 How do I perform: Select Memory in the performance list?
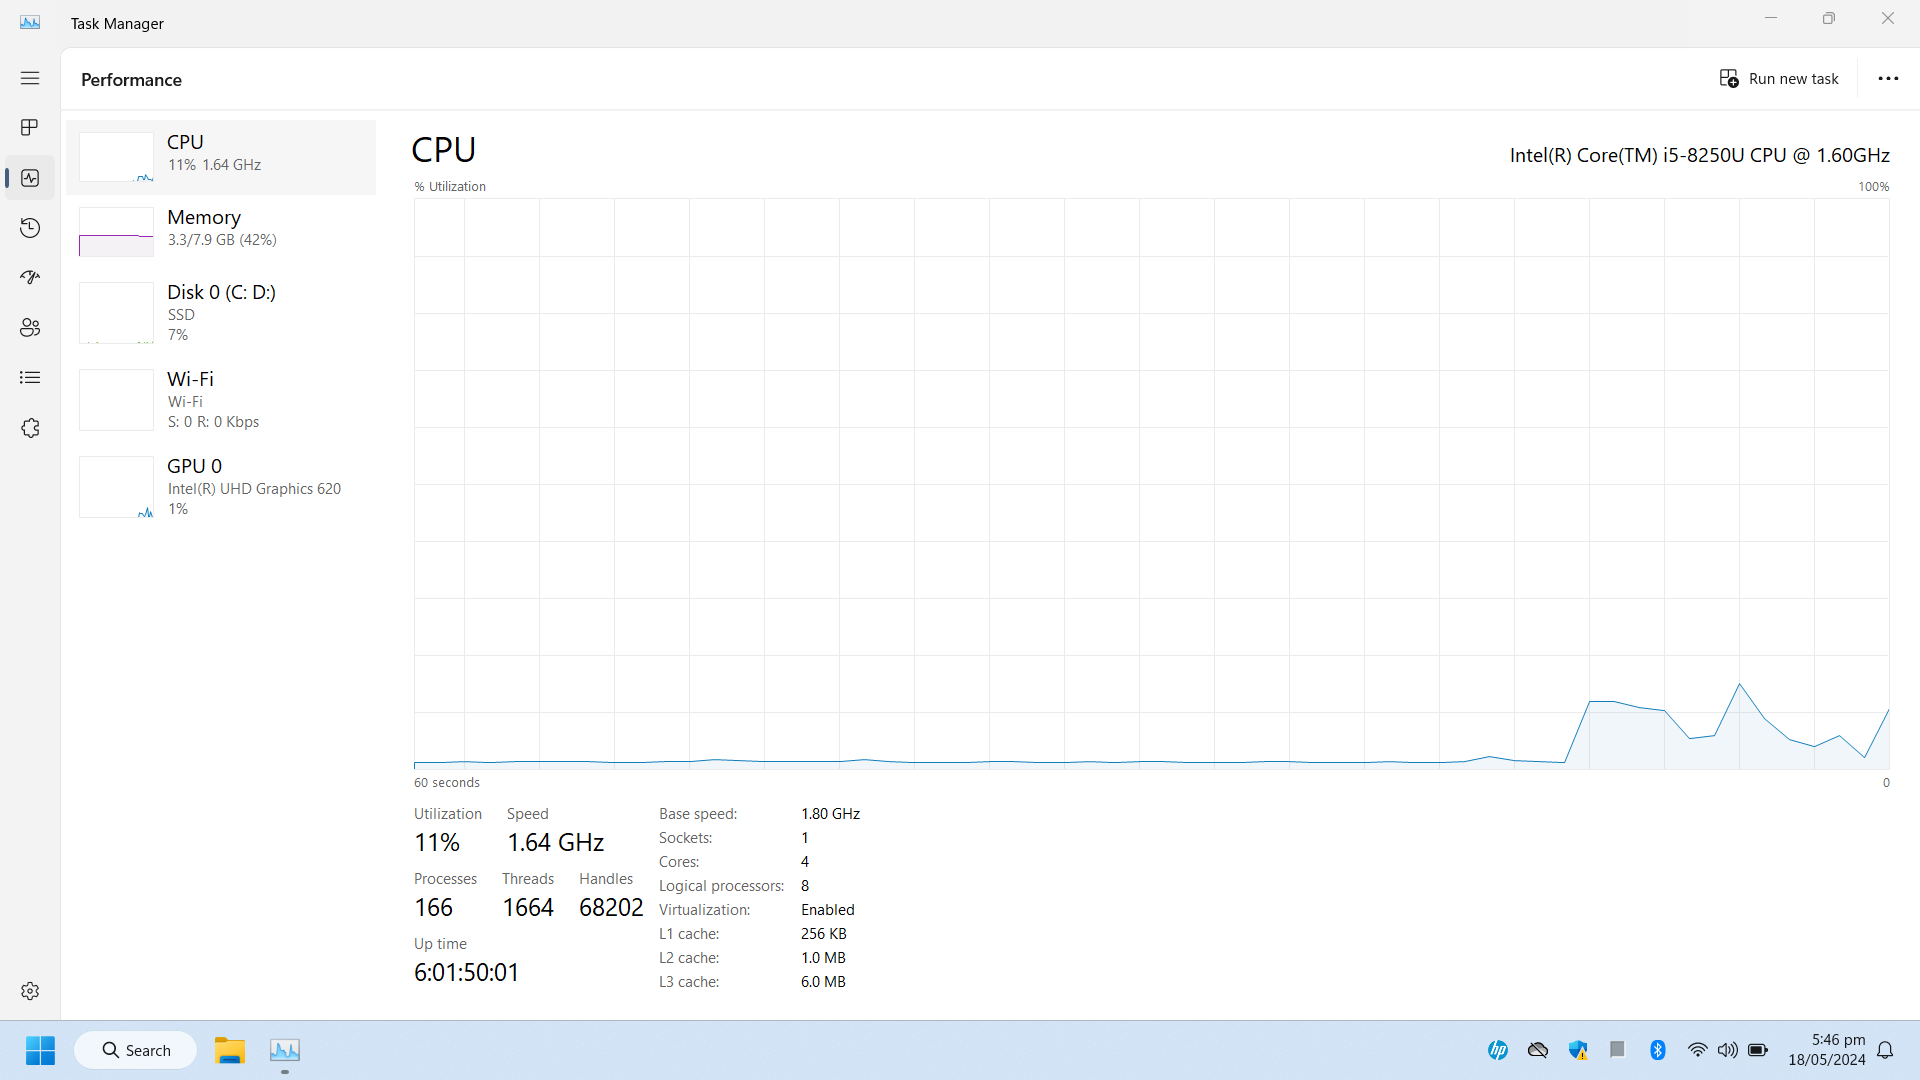221,232
